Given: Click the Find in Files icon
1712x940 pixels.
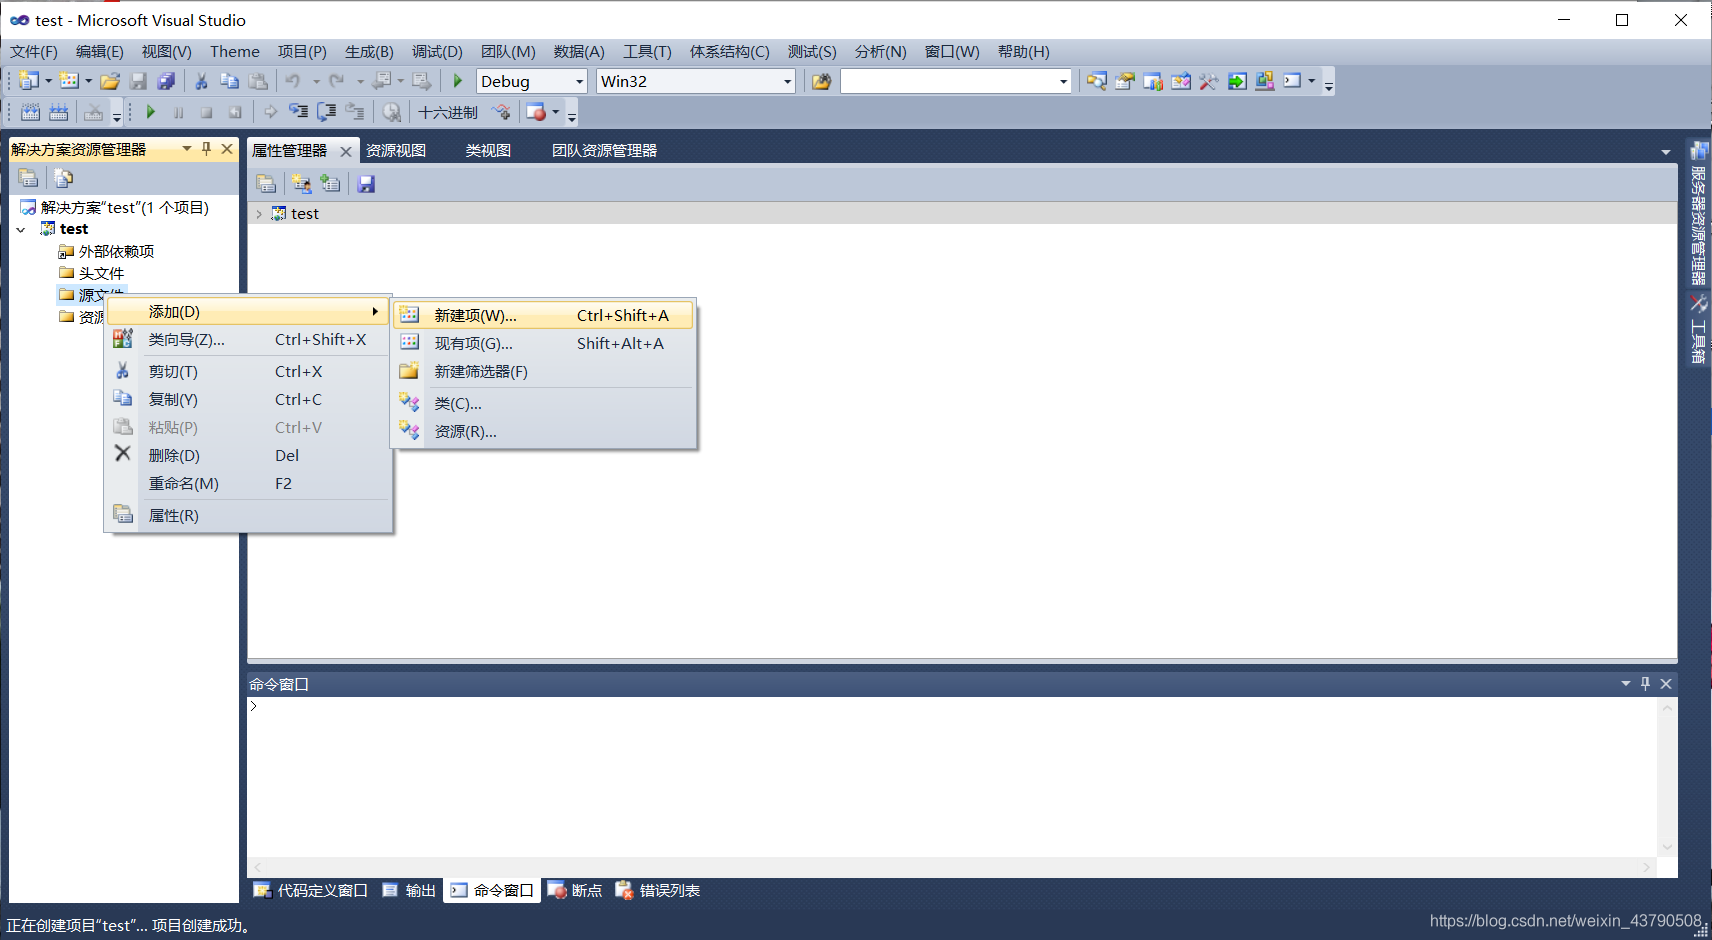Looking at the screenshot, I should [821, 81].
